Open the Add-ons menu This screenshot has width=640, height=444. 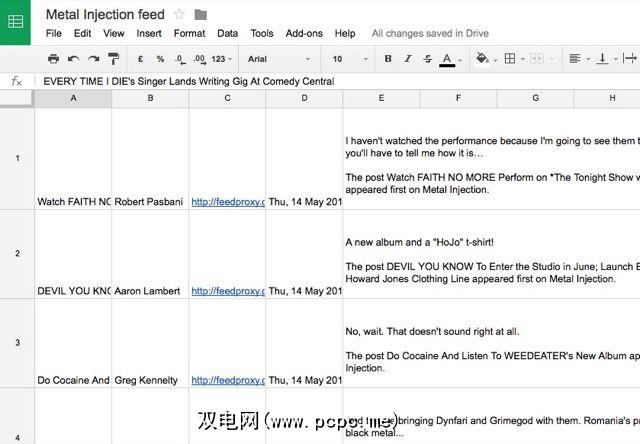[x=304, y=33]
